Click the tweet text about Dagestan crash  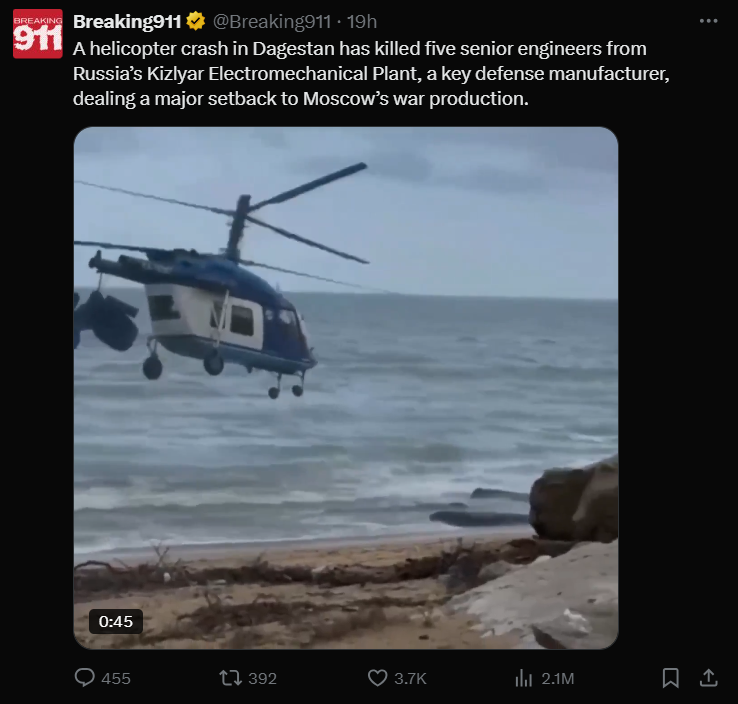(x=371, y=74)
